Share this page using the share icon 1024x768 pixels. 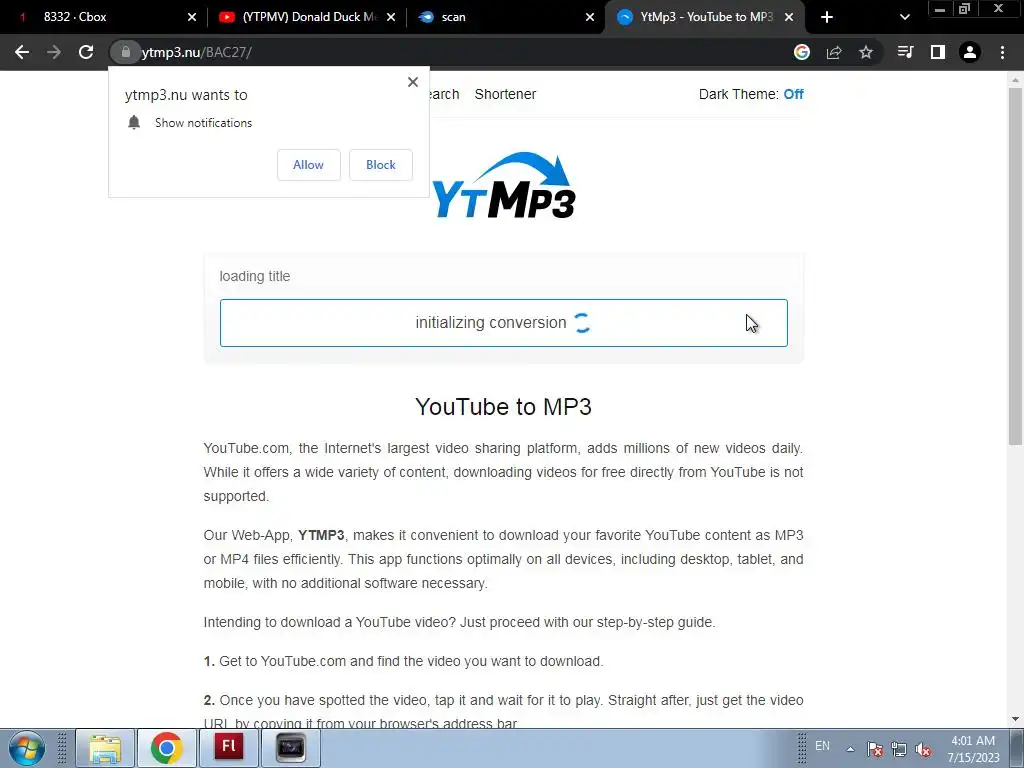834,52
